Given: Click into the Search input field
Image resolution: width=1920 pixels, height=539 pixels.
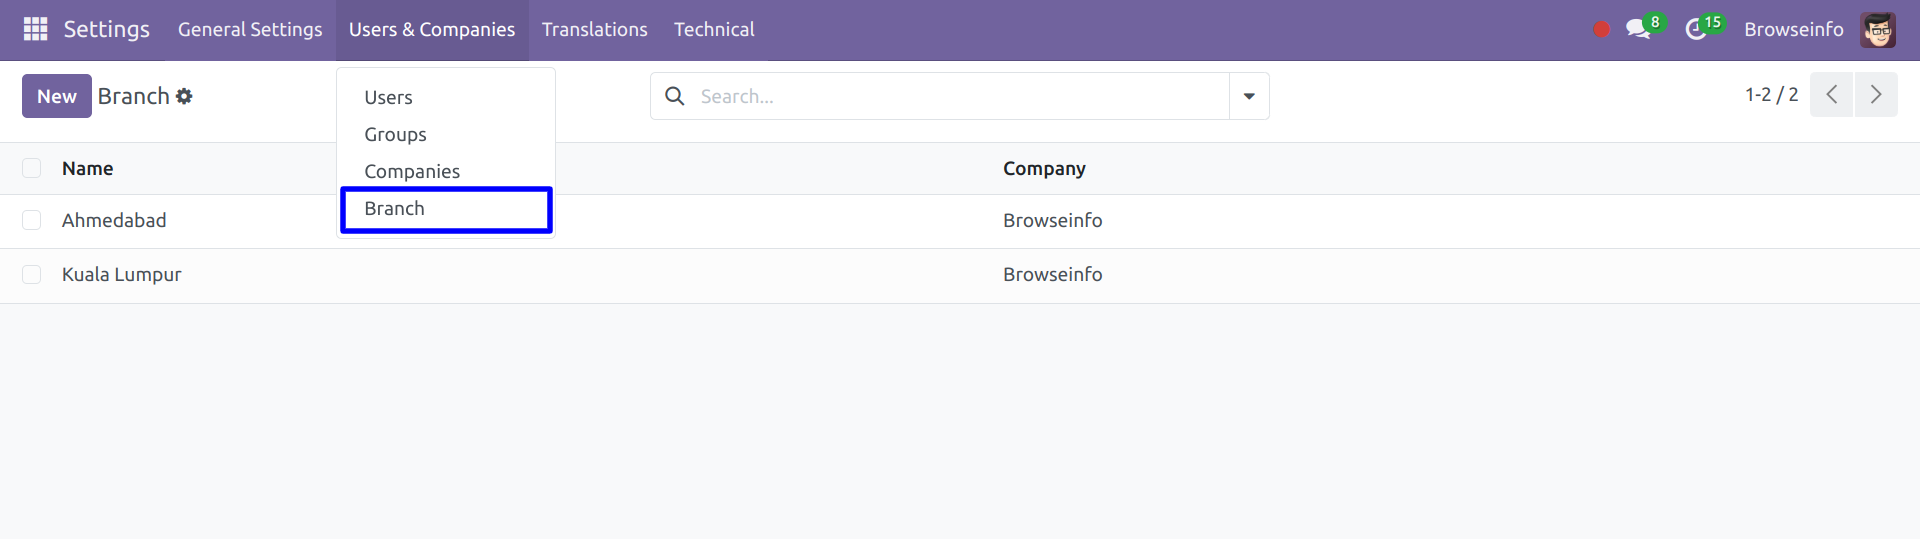Looking at the screenshot, I should [960, 96].
